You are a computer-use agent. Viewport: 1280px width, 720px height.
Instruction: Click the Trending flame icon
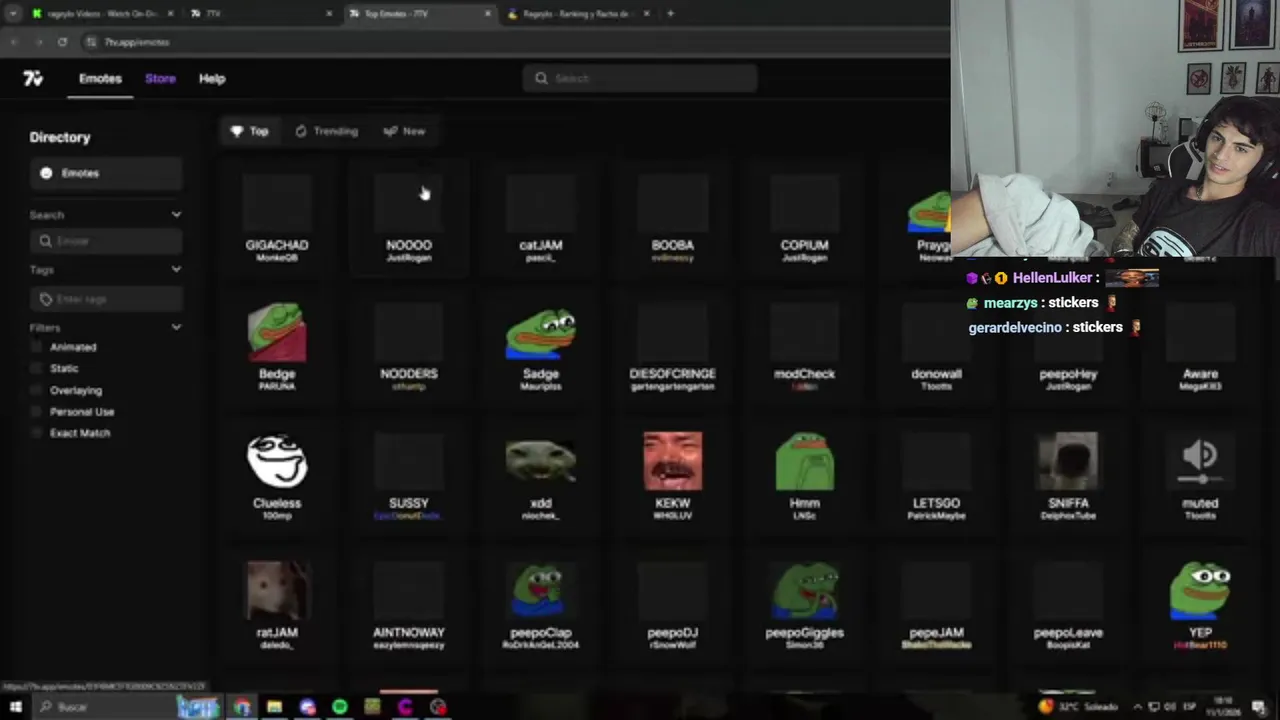300,131
